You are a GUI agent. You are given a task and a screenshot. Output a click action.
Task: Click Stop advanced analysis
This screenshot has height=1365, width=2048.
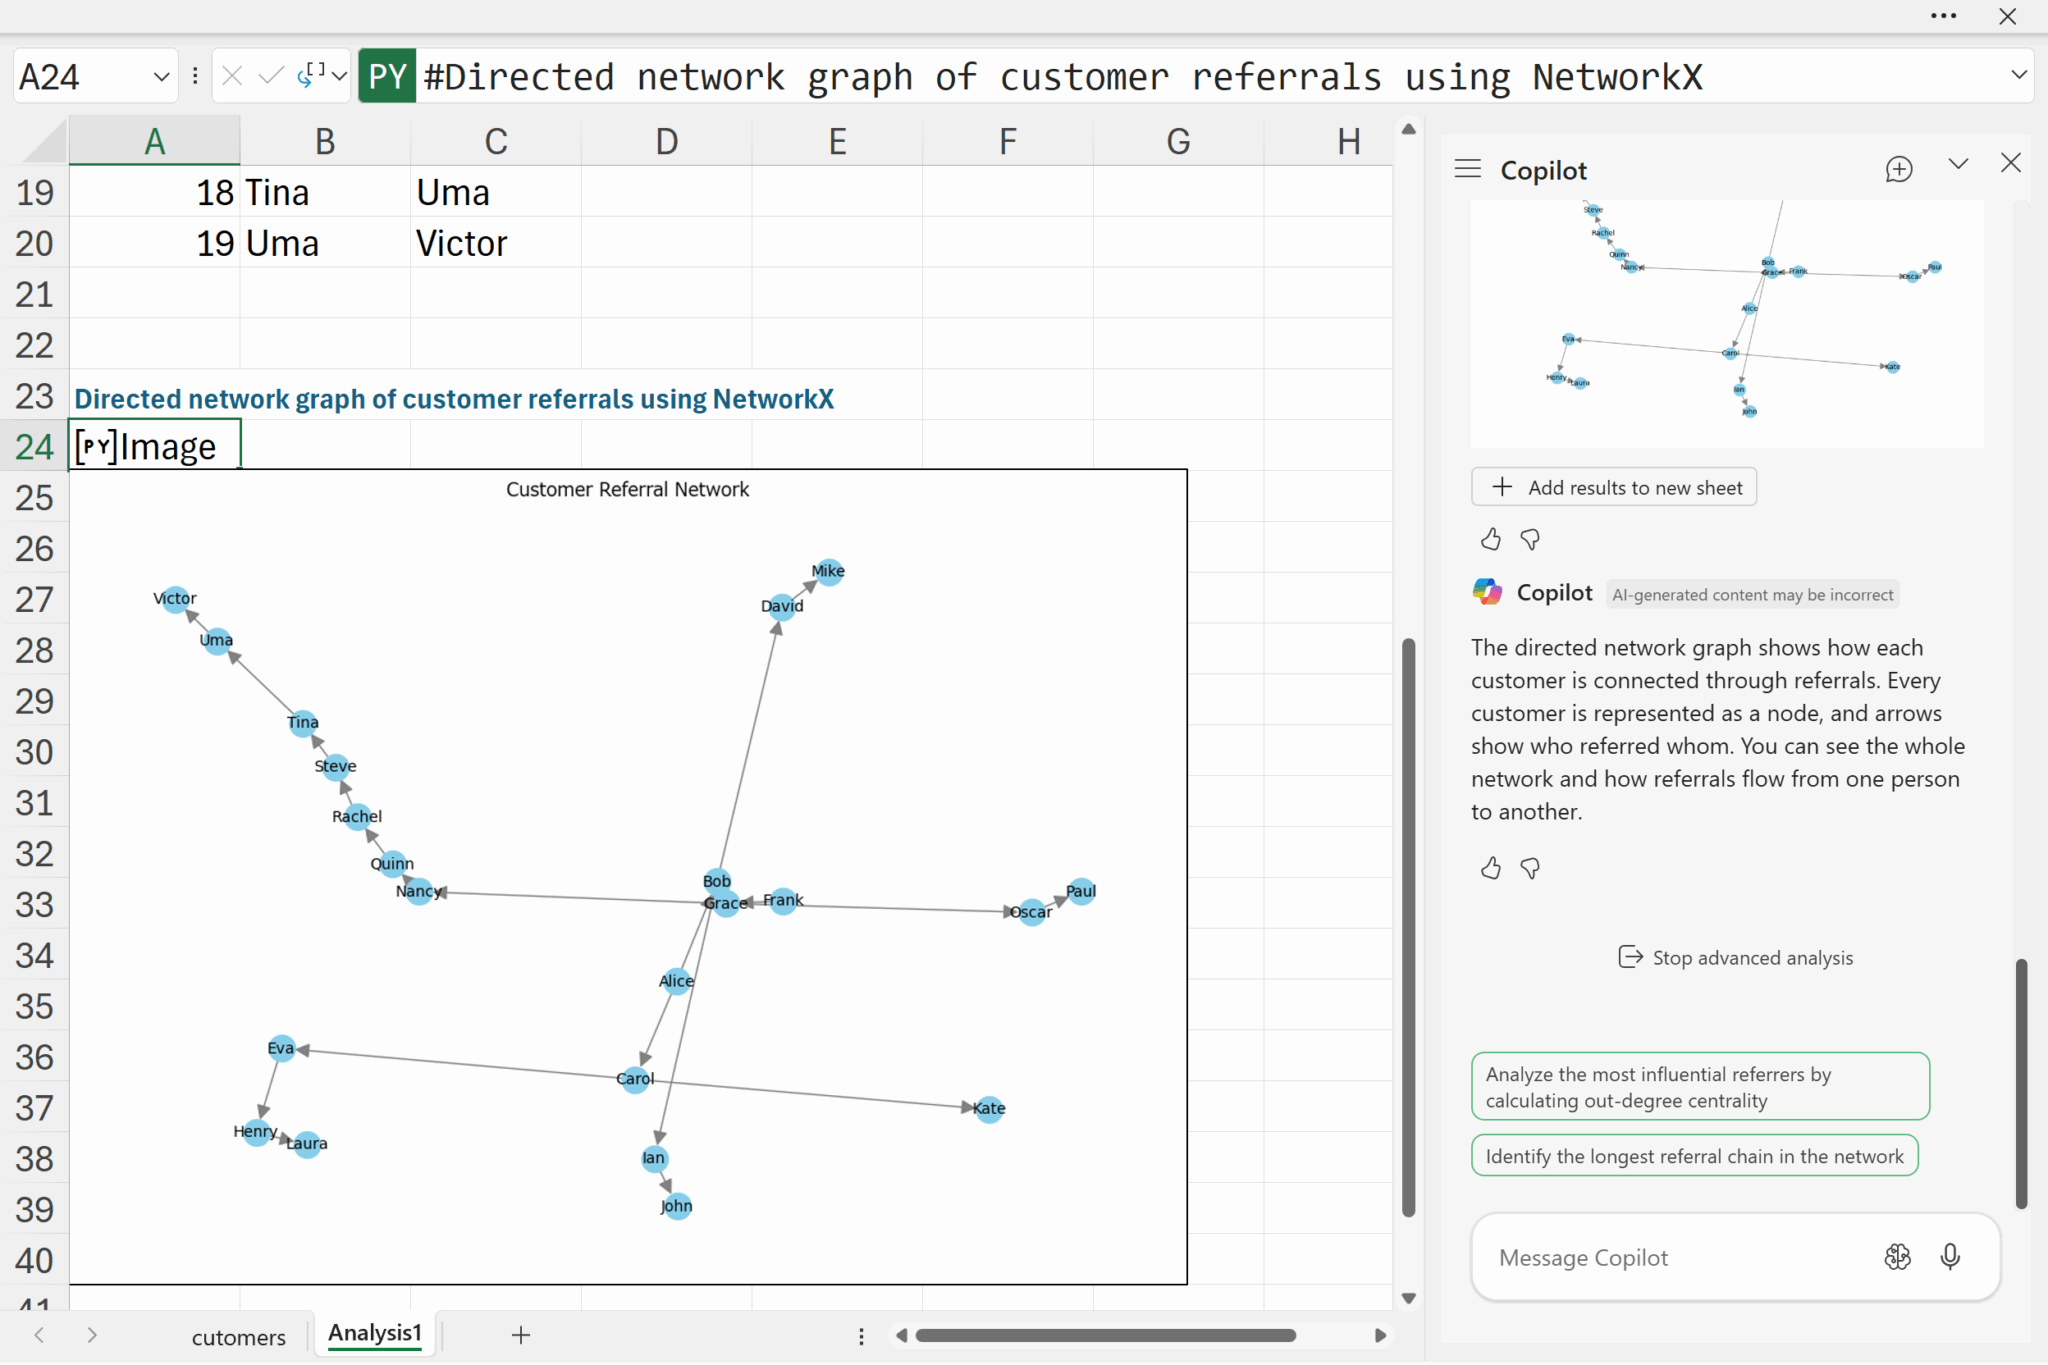1735,958
